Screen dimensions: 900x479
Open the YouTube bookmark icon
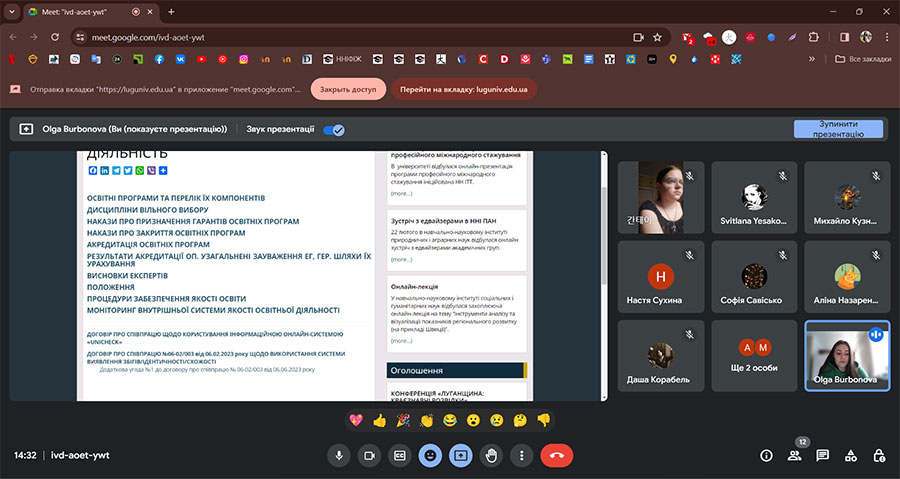click(x=201, y=59)
